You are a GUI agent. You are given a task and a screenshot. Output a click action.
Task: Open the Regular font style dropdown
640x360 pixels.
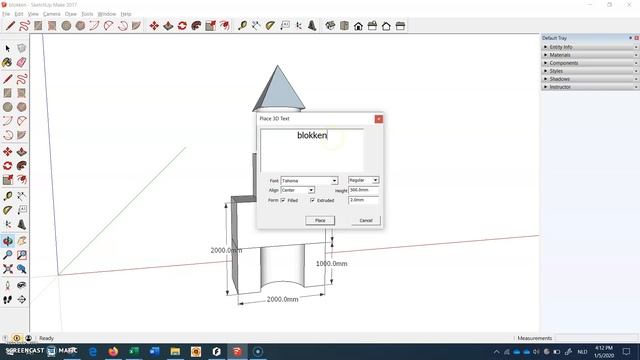coord(364,180)
